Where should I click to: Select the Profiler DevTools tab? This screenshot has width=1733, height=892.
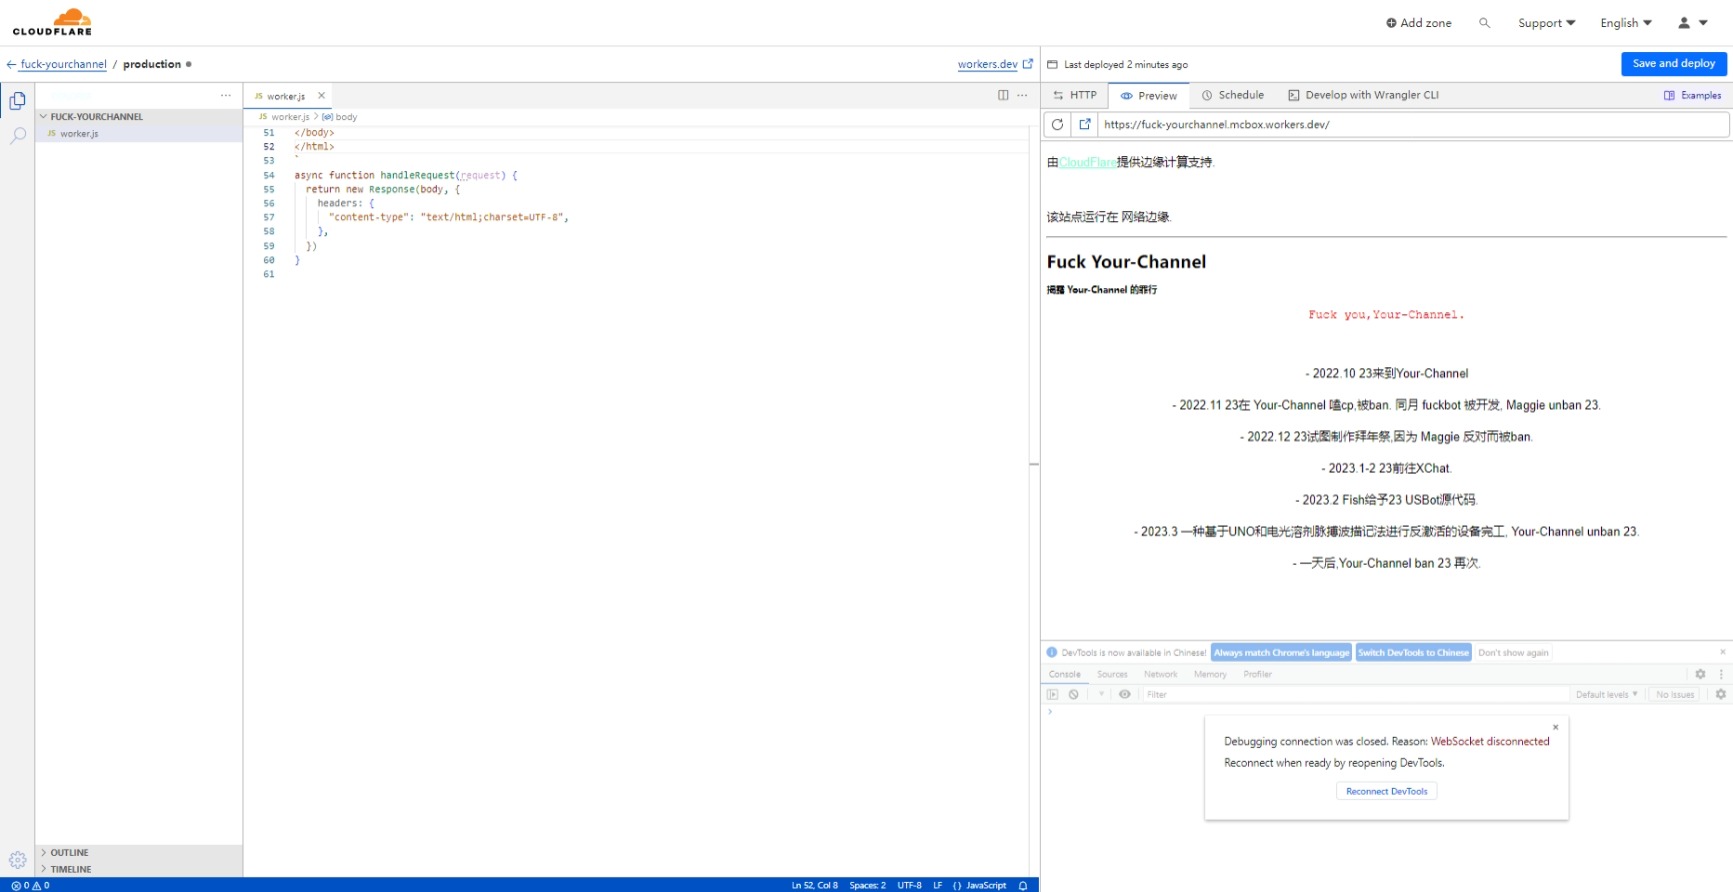(1258, 674)
